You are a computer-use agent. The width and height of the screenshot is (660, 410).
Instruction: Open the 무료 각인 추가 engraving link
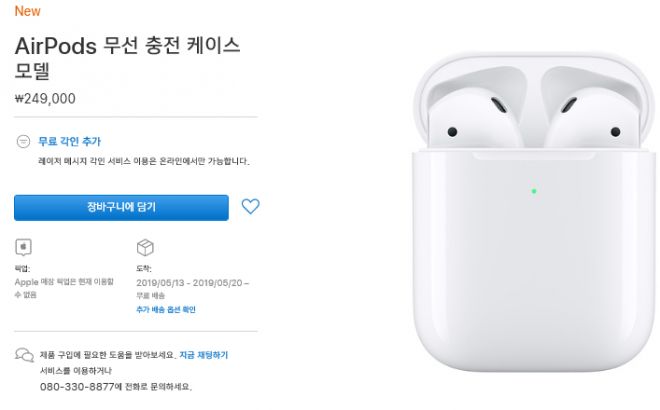click(x=69, y=141)
